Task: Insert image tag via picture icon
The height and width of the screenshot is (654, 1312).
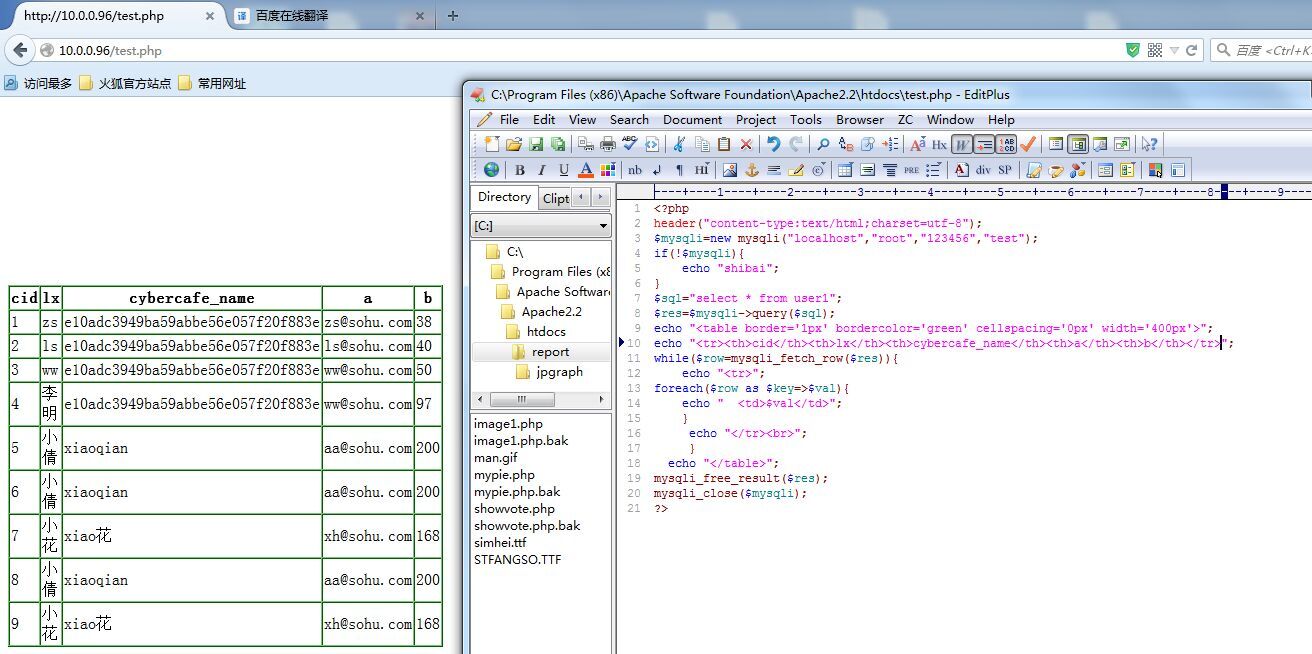Action: coord(729,170)
